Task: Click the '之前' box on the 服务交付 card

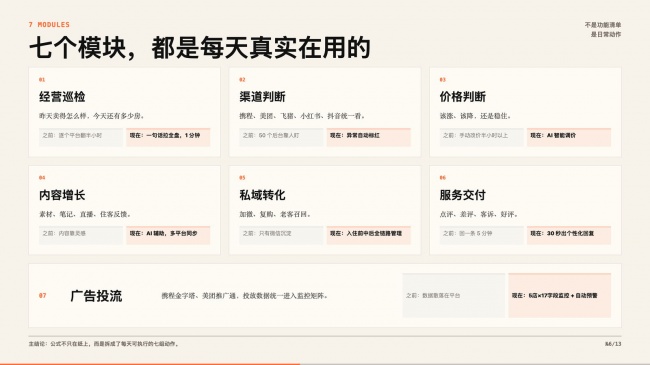Action: [482, 235]
